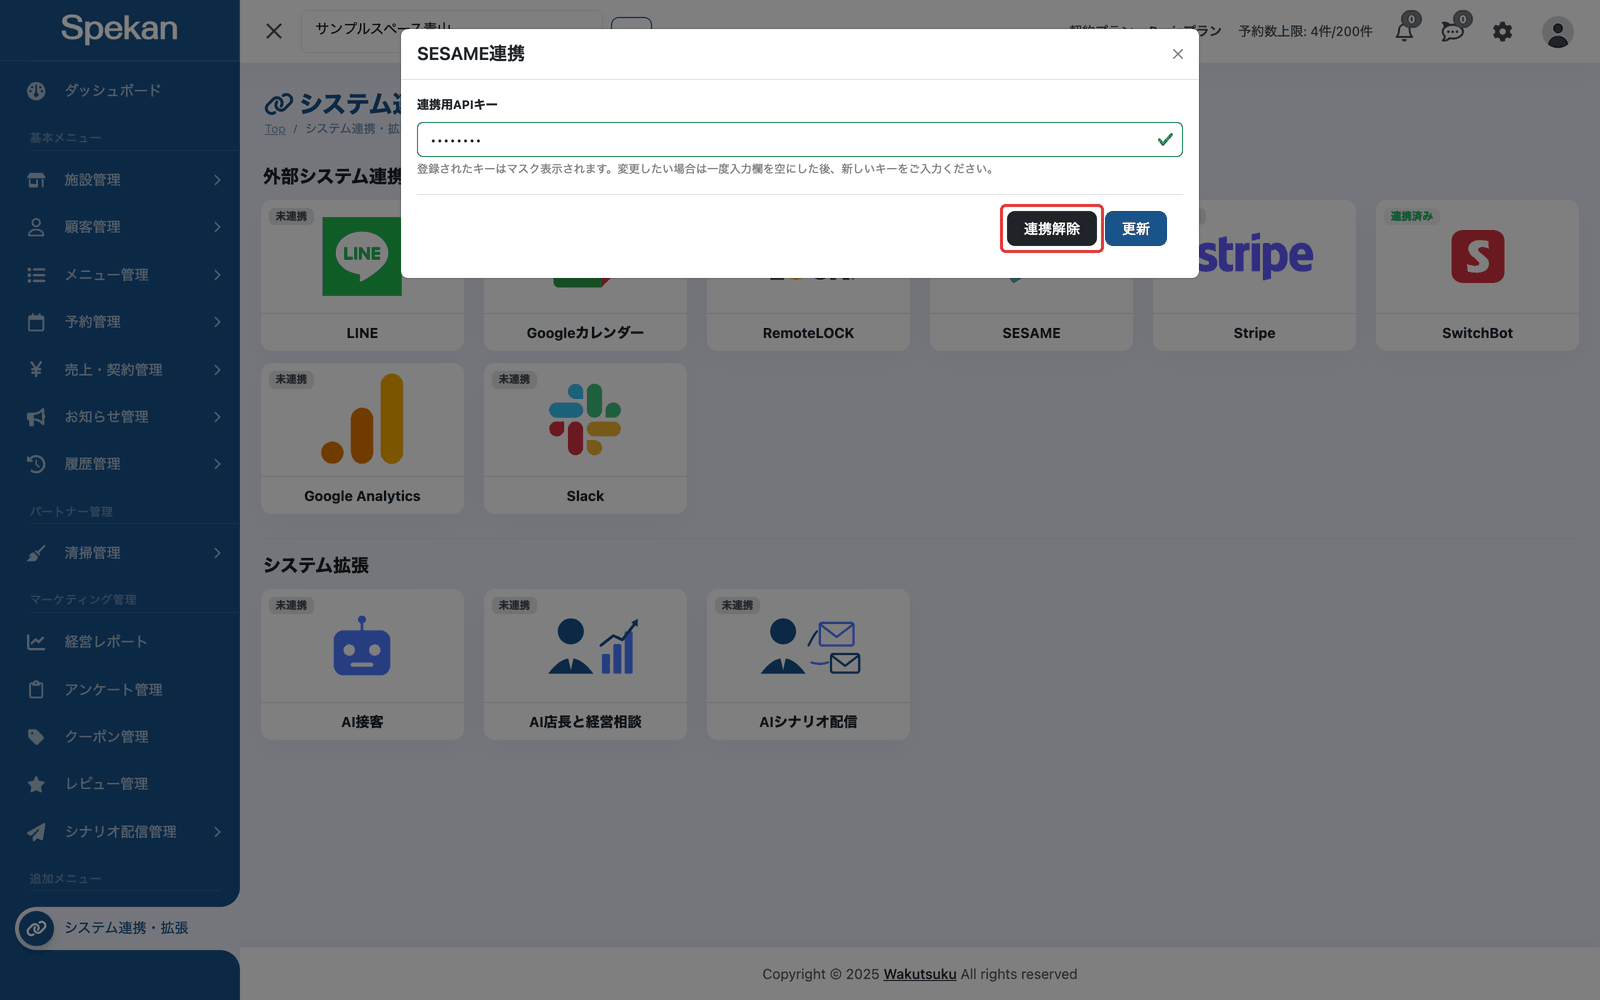Click the X icon beside space name
The height and width of the screenshot is (1000, 1600).
click(274, 31)
